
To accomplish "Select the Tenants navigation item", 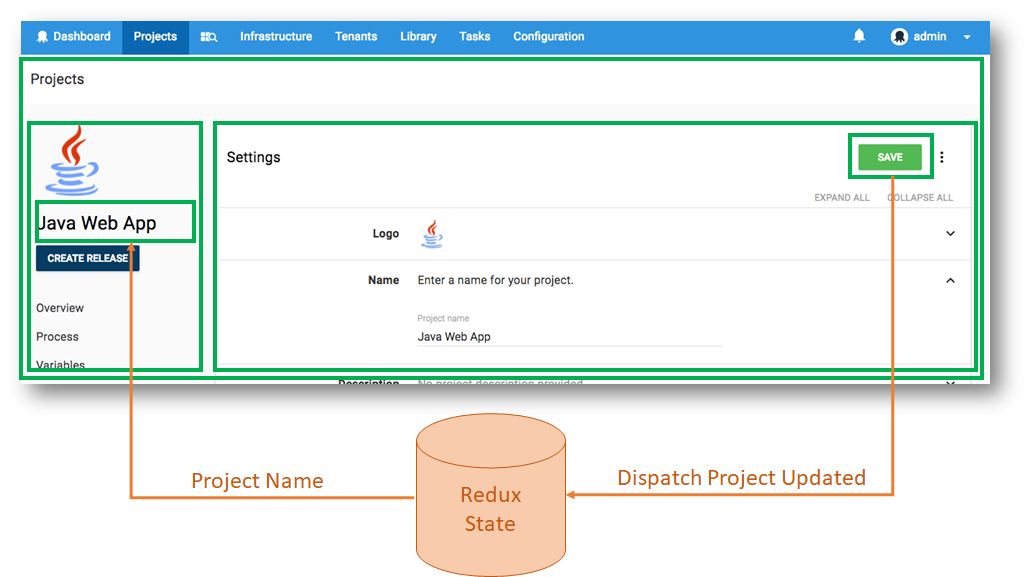I will pos(356,36).
